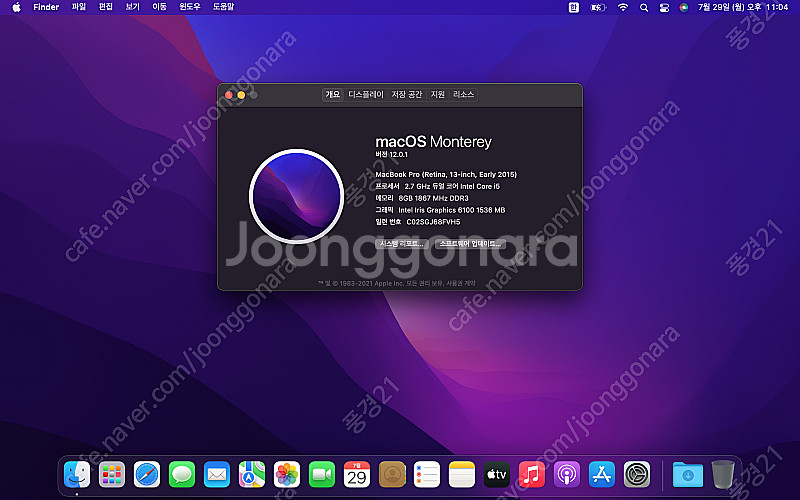The width and height of the screenshot is (800, 500).
Task: Open the 이동 menu
Action: click(x=159, y=7)
